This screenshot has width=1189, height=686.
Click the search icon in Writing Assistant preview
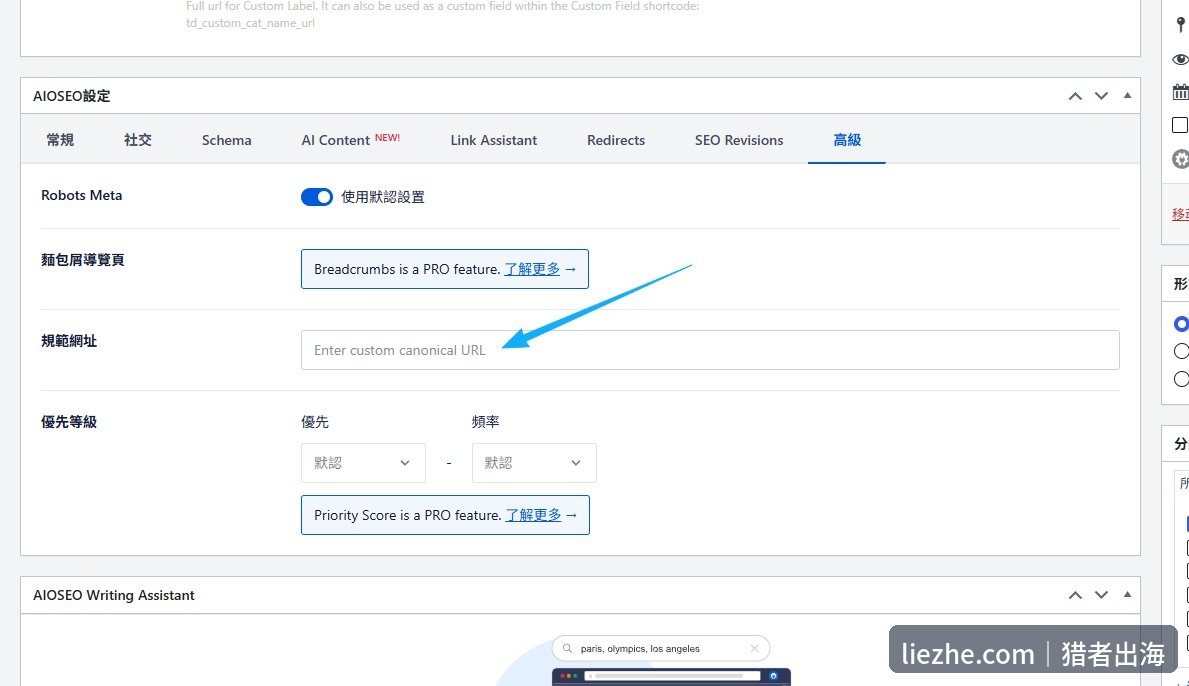[567, 648]
